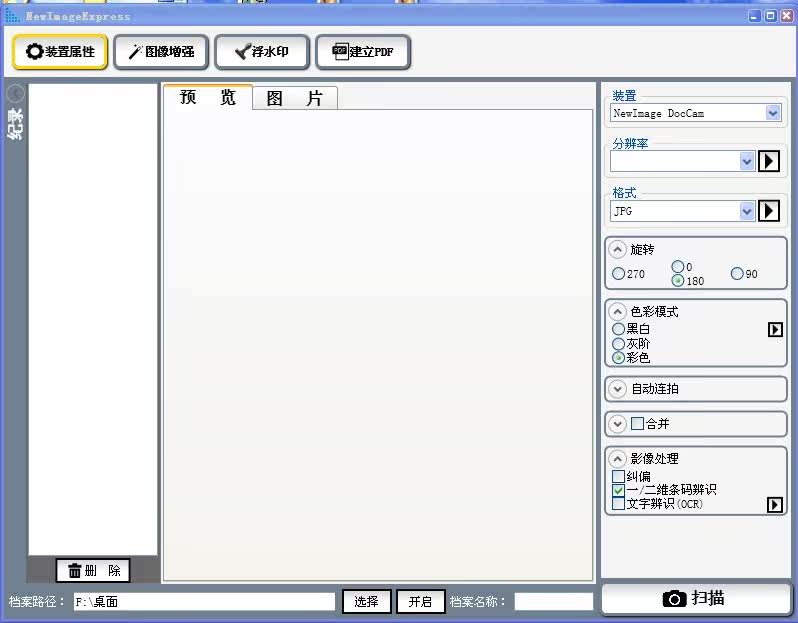Image resolution: width=798 pixels, height=623 pixels.
Task: Select the 黑白 color mode
Action: pos(618,329)
